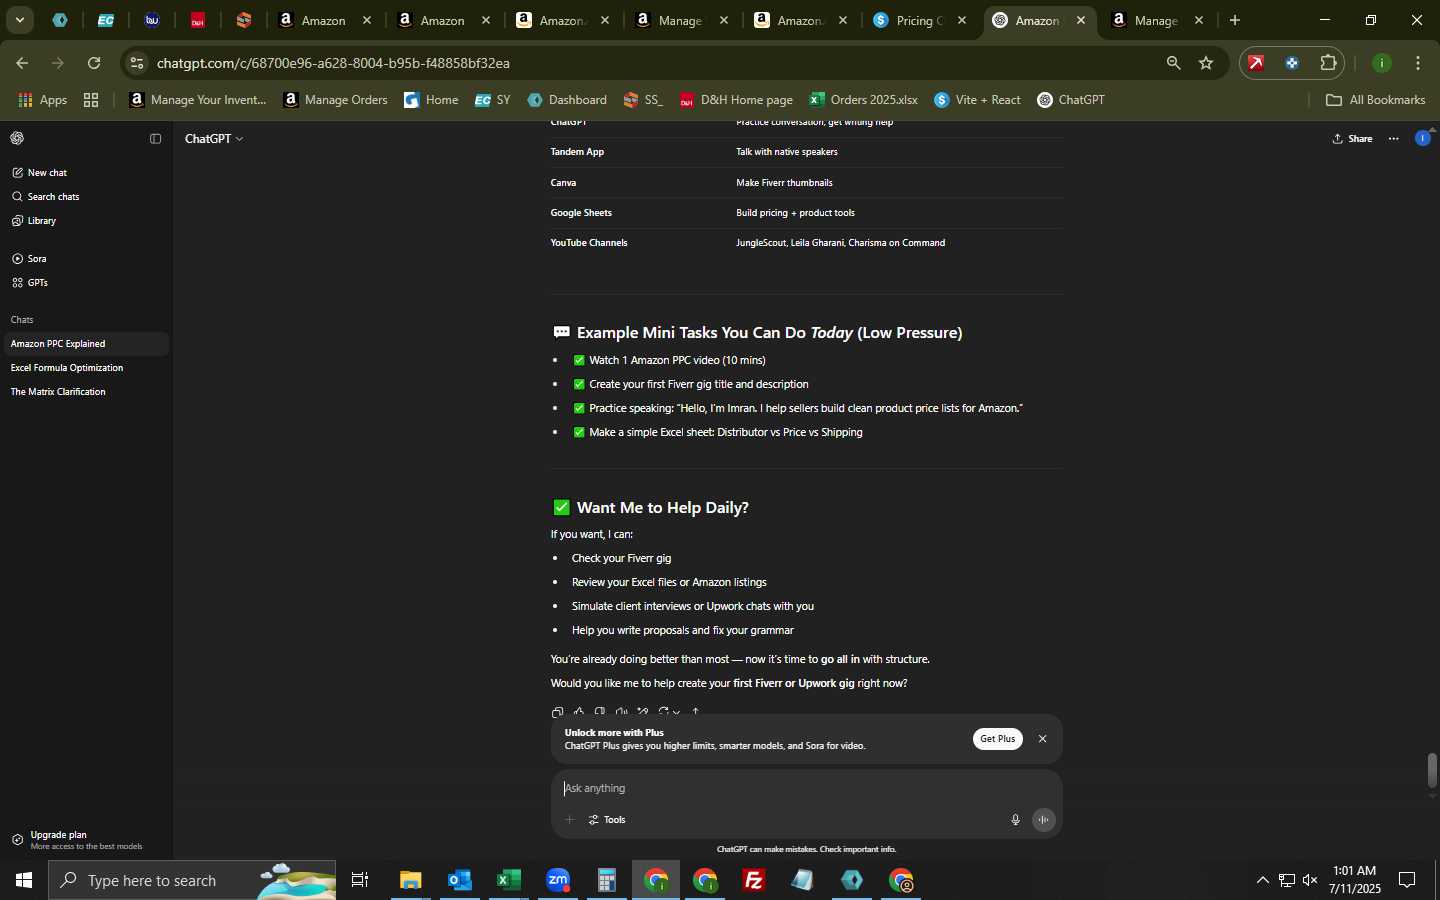
Task: Open the zoom magnifier in address bar
Action: [1173, 63]
